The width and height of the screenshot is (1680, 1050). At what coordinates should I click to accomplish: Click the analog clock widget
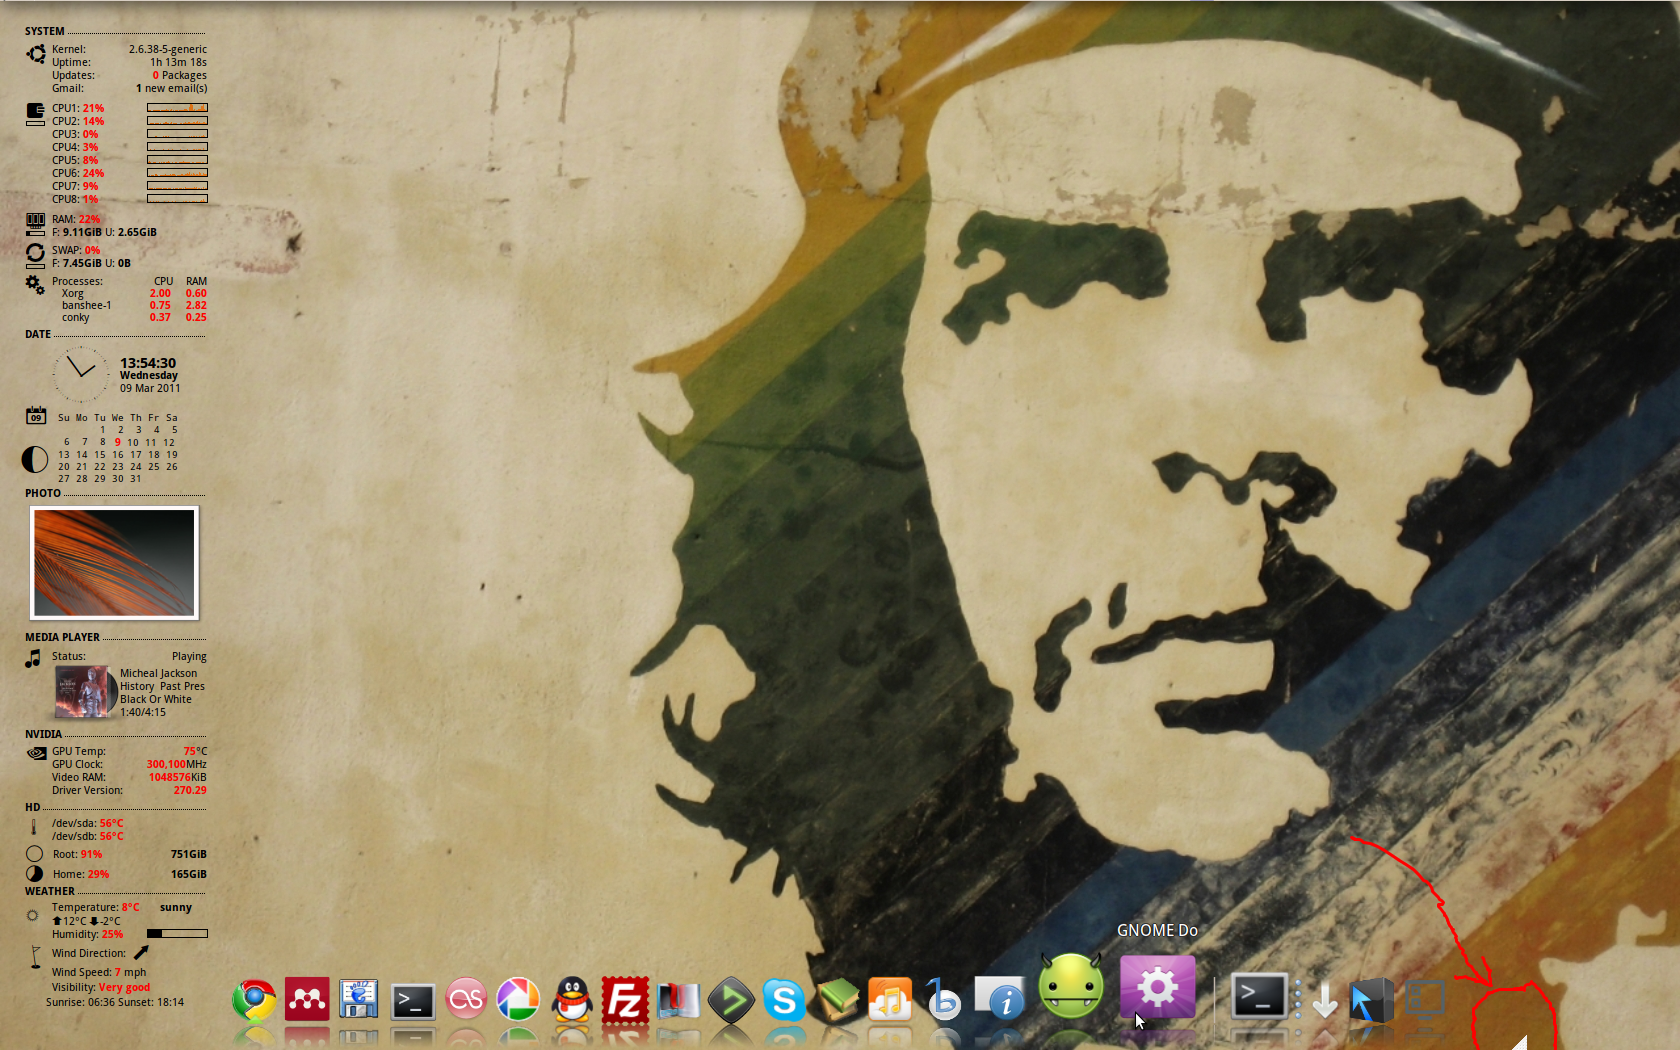pos(80,374)
